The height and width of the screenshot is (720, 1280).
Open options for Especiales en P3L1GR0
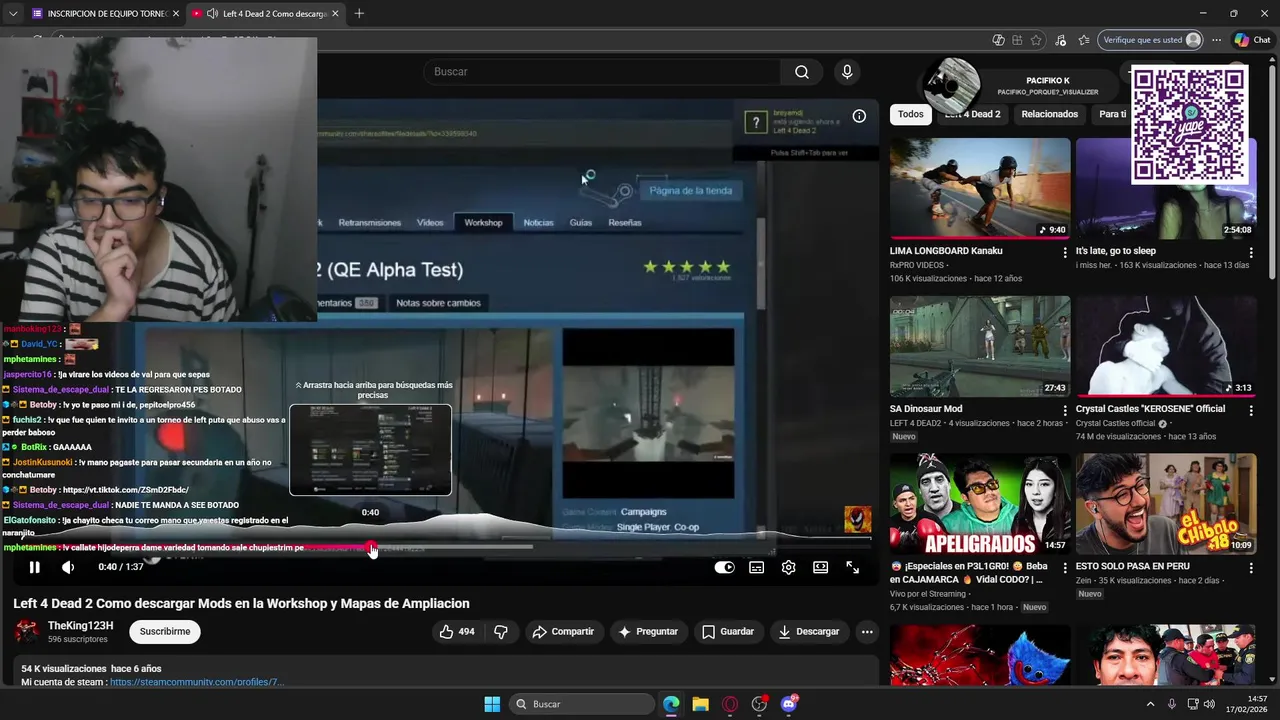(x=1065, y=568)
